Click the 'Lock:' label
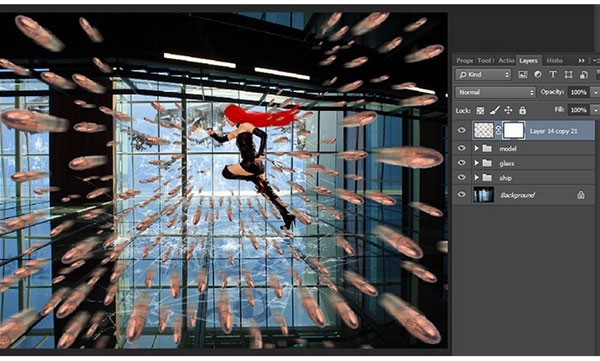This screenshot has height=361, width=600. click(463, 111)
